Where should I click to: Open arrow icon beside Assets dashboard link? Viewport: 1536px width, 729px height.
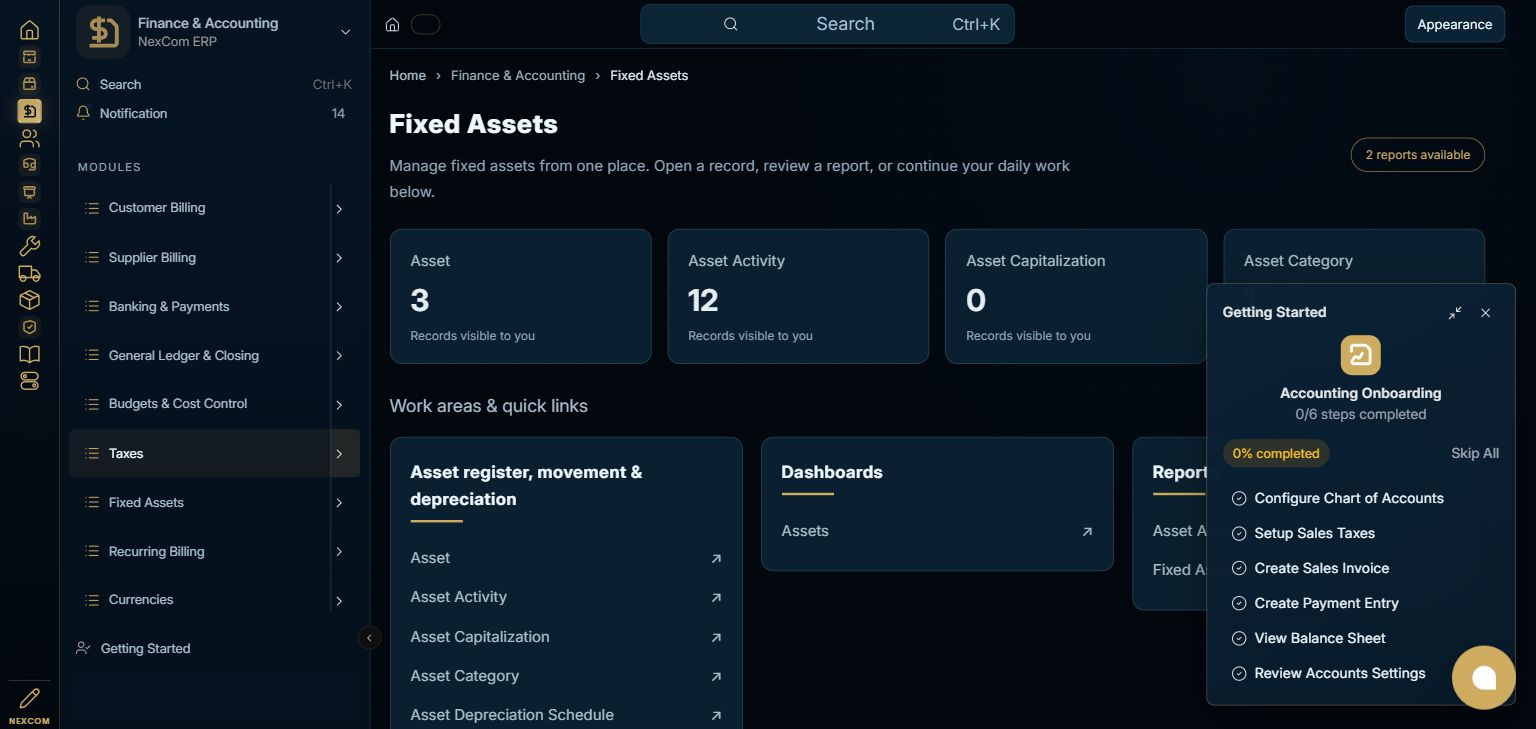click(1087, 532)
